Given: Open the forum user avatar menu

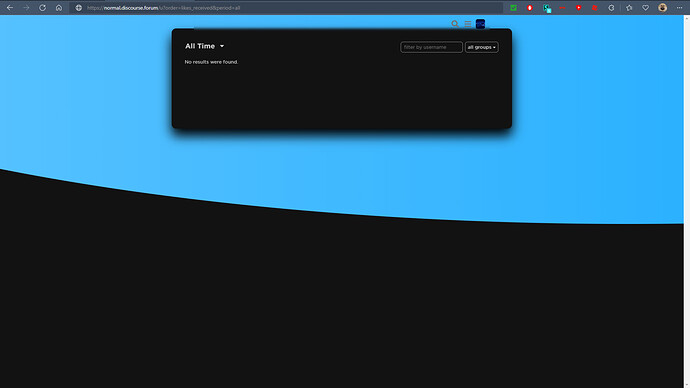Looking at the screenshot, I should tap(480, 24).
